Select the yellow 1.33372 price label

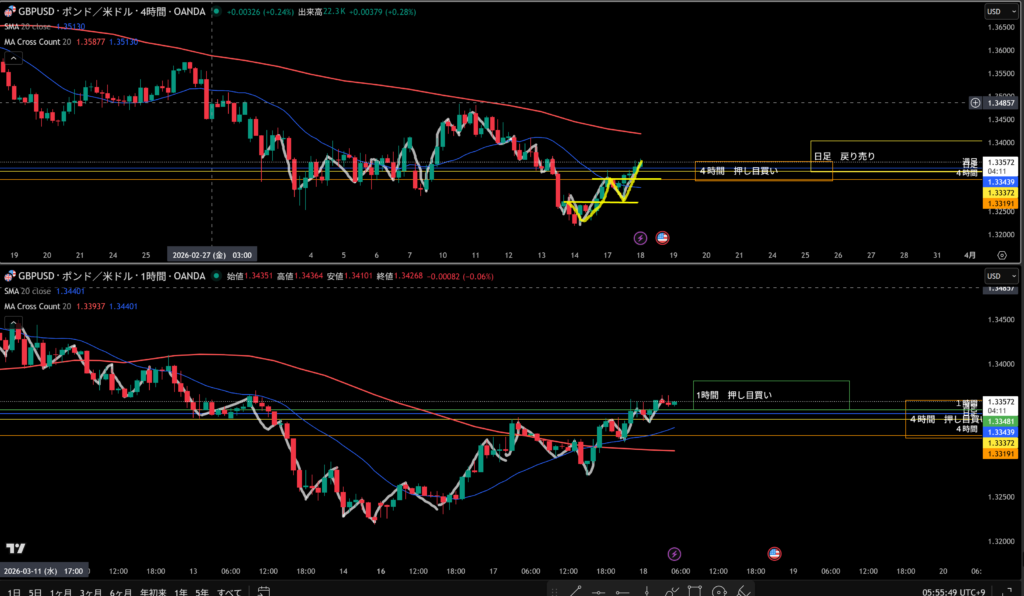click(1003, 191)
